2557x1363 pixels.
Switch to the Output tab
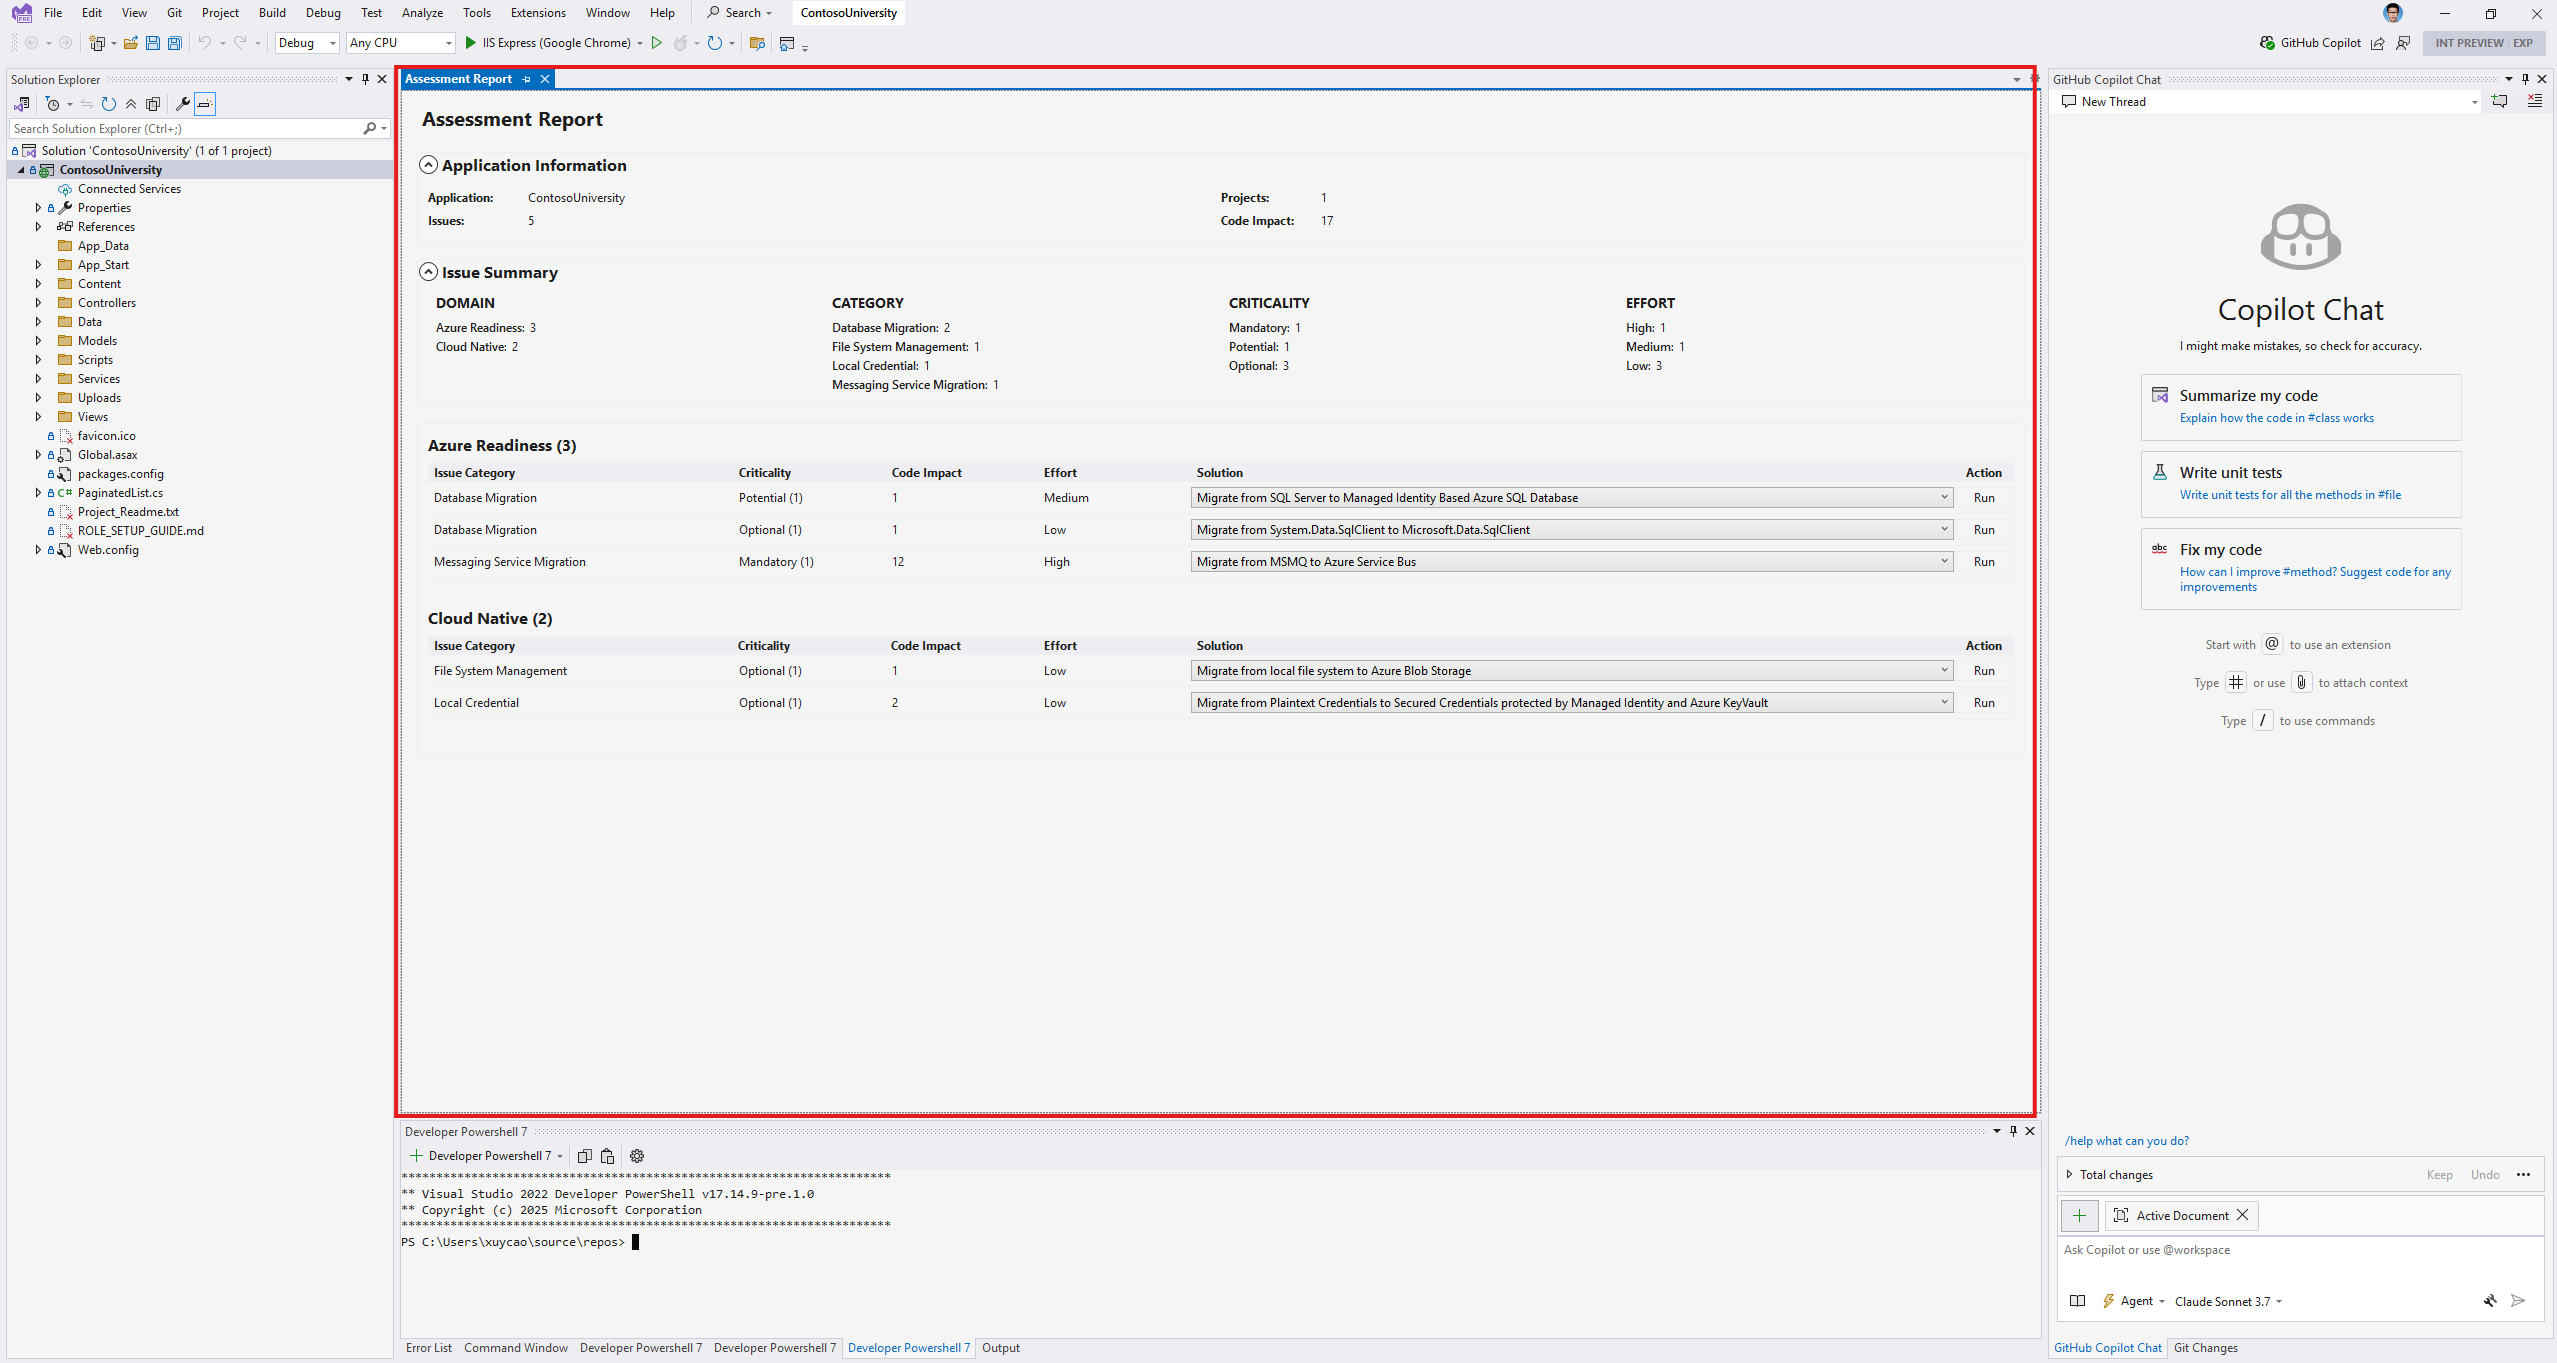1000,1348
